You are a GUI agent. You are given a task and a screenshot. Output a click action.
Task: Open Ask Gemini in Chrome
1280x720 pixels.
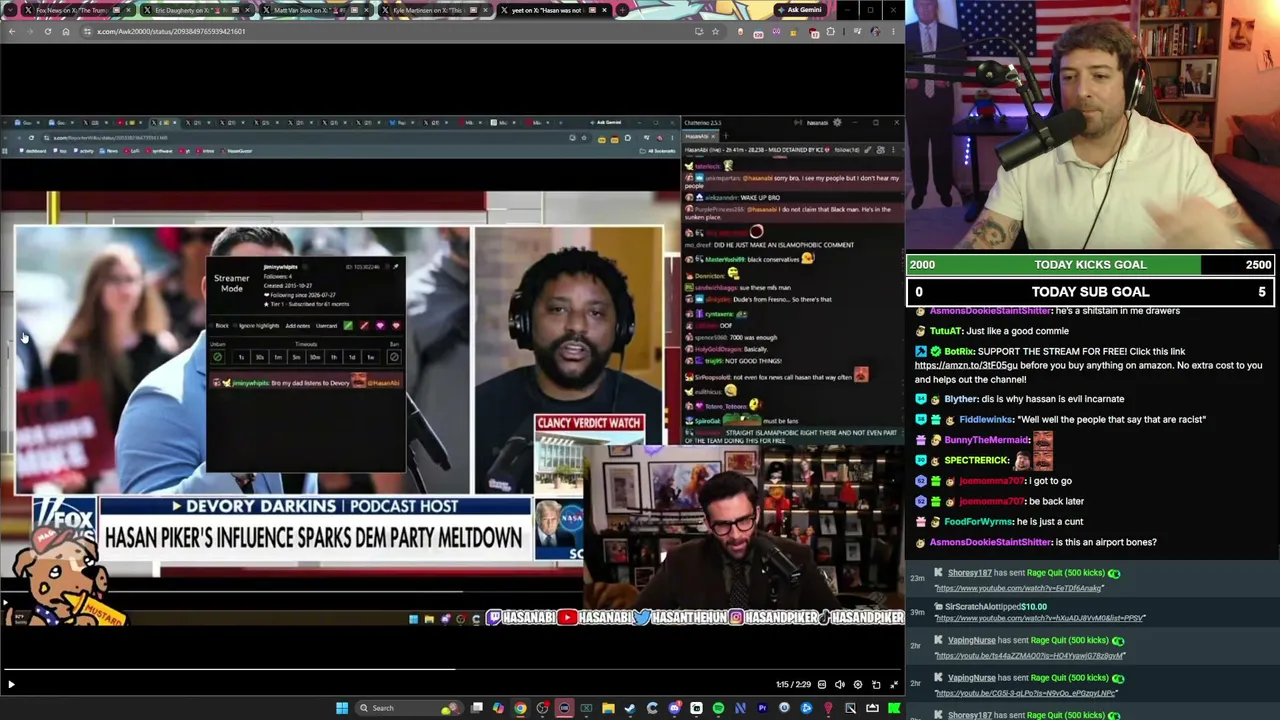799,10
